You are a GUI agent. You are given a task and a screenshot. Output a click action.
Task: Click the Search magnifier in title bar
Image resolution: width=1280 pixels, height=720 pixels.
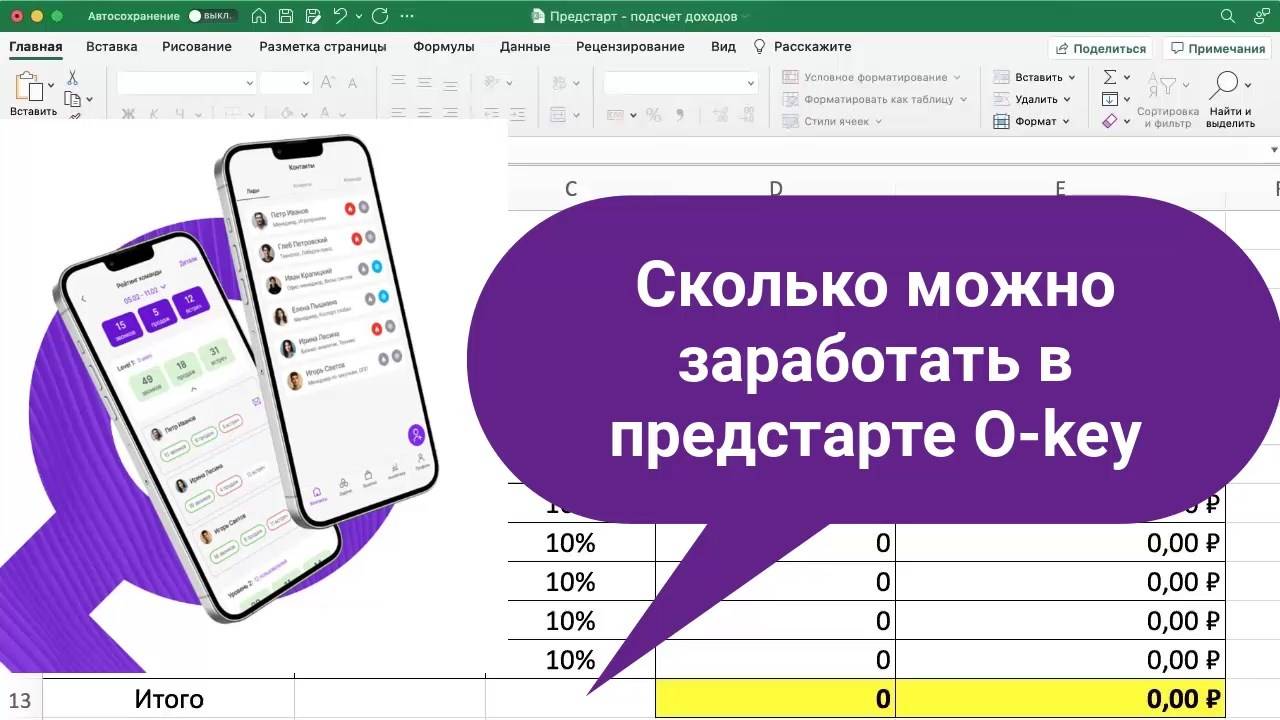[x=1228, y=16]
